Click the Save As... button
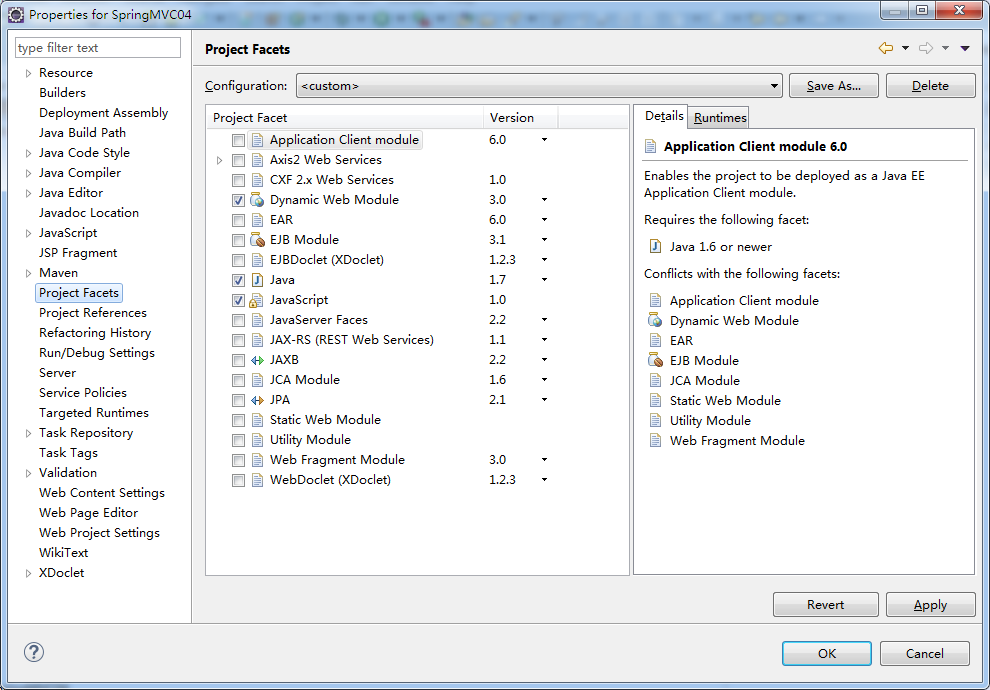Viewport: 990px width, 690px height. (833, 86)
